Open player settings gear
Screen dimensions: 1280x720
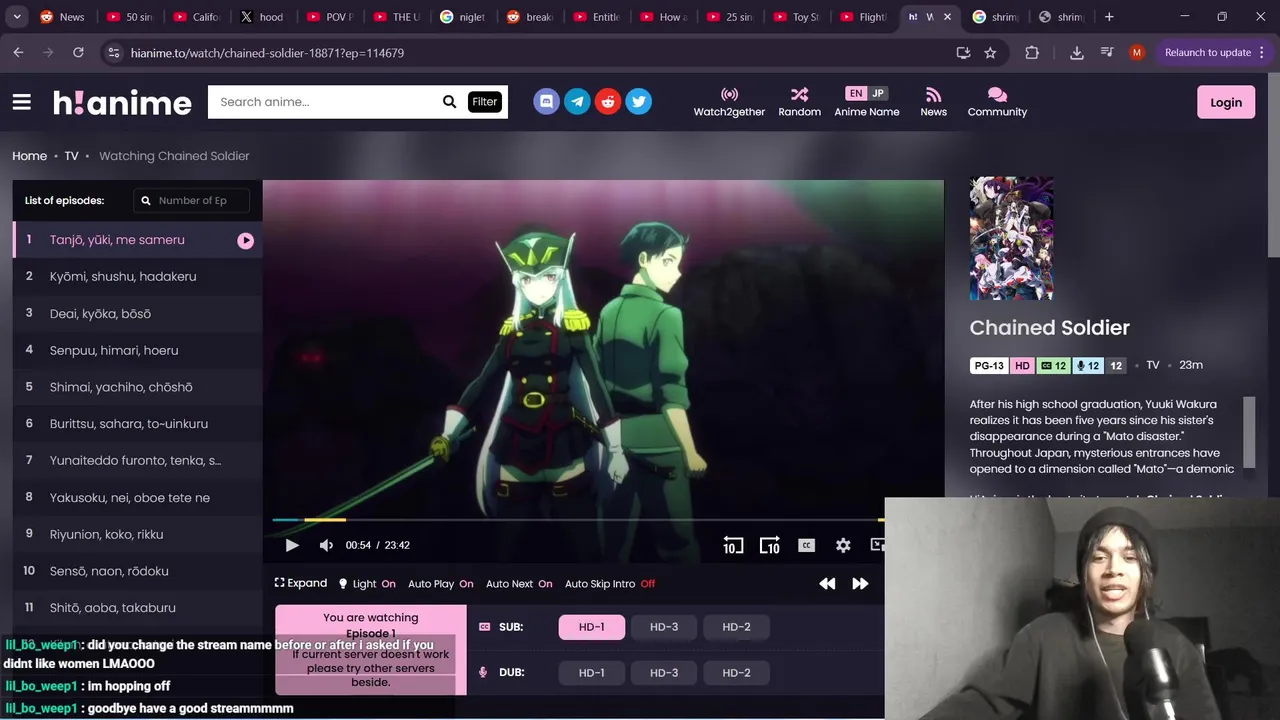click(x=843, y=545)
